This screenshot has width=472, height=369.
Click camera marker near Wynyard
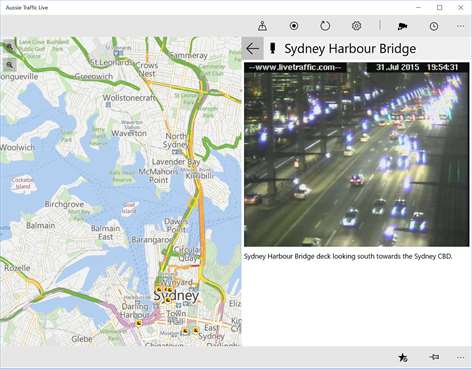169,289
